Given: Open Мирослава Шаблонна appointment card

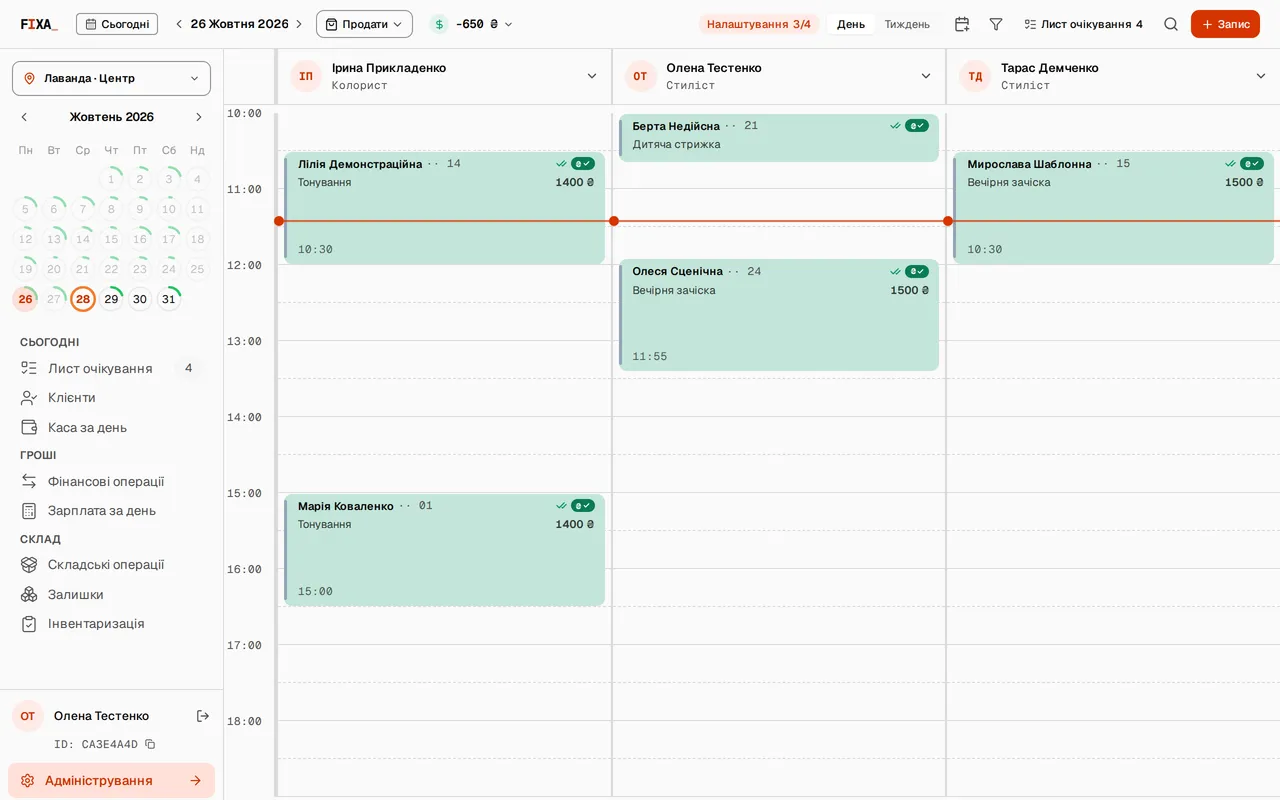Looking at the screenshot, I should click(x=1114, y=208).
